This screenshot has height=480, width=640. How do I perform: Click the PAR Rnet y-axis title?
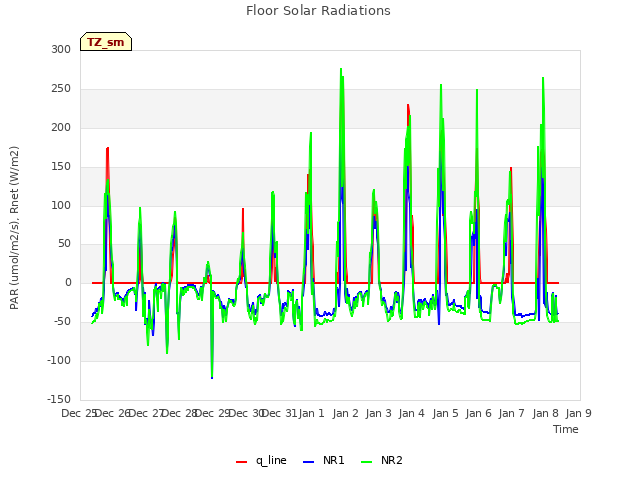tap(14, 228)
